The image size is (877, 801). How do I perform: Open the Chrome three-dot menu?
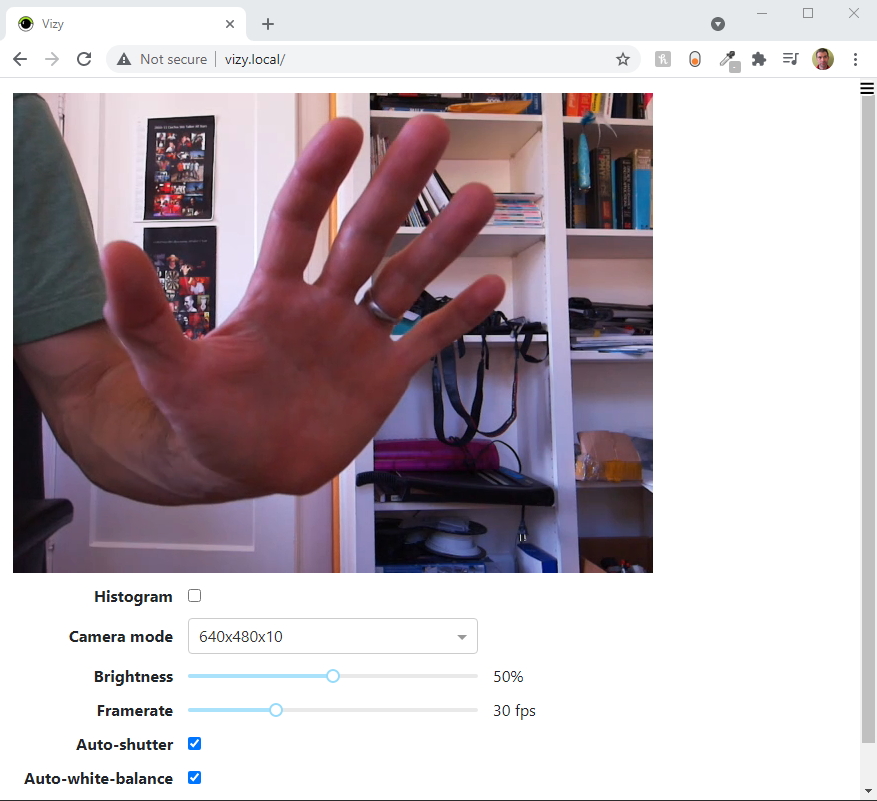[x=856, y=59]
